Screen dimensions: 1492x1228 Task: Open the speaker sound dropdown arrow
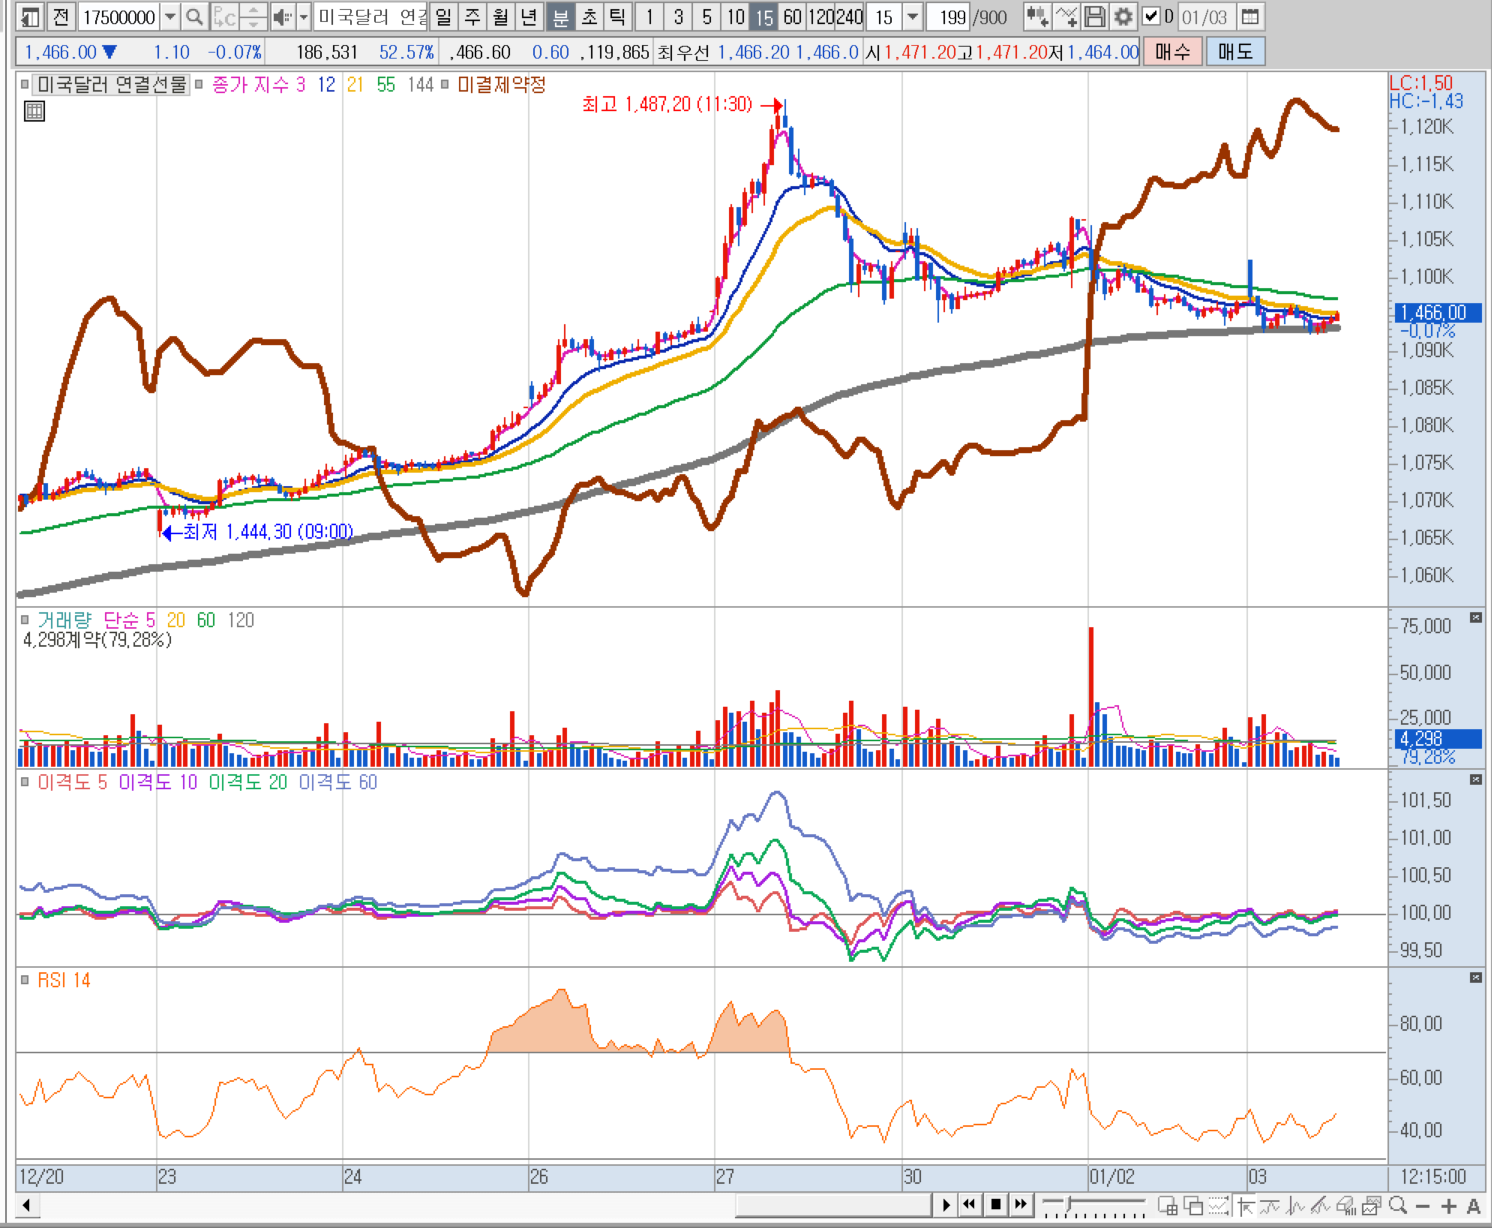click(303, 17)
